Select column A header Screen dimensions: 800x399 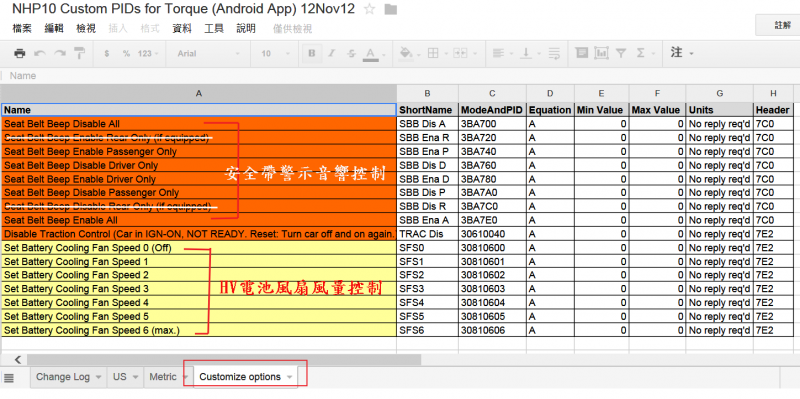pos(198,93)
